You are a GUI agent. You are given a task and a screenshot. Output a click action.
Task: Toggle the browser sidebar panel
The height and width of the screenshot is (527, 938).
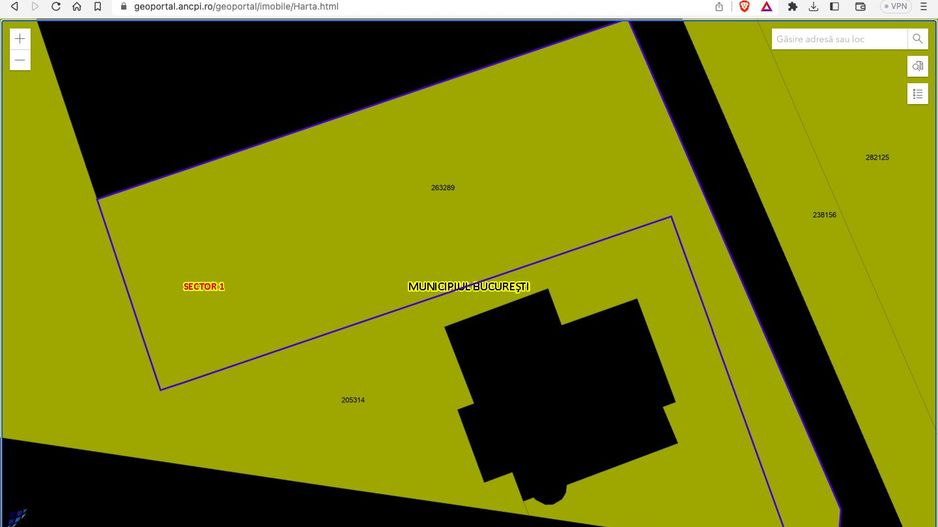click(x=835, y=6)
